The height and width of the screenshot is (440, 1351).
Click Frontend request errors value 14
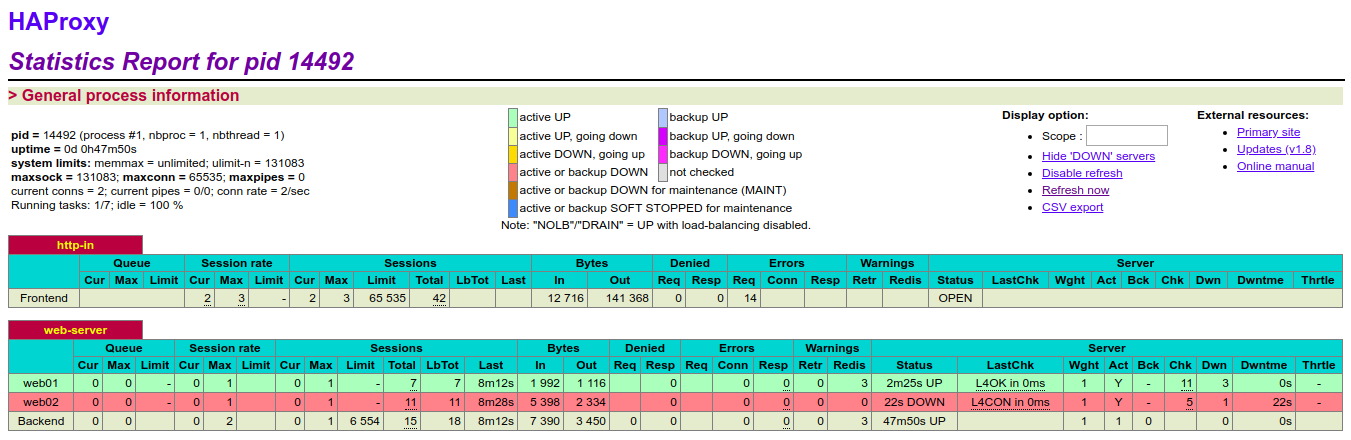point(749,298)
